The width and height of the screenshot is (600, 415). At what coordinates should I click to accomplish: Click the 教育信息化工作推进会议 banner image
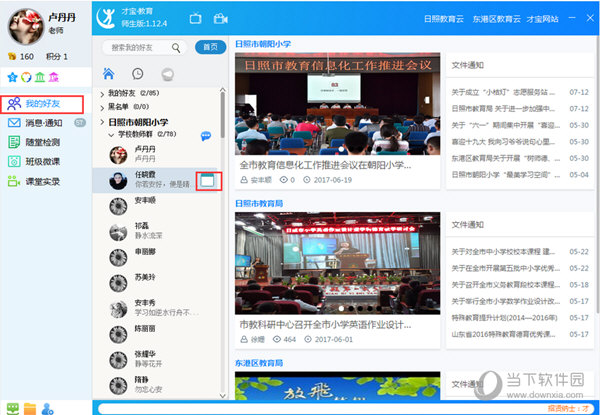[x=338, y=104]
